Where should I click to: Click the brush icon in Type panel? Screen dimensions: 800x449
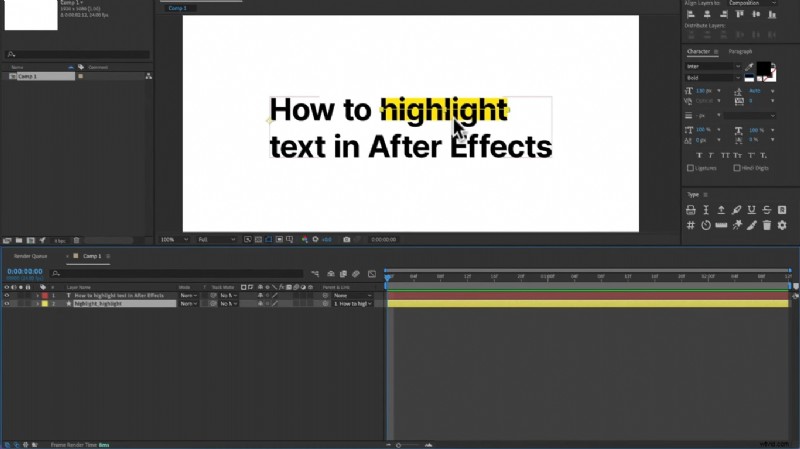click(752, 225)
